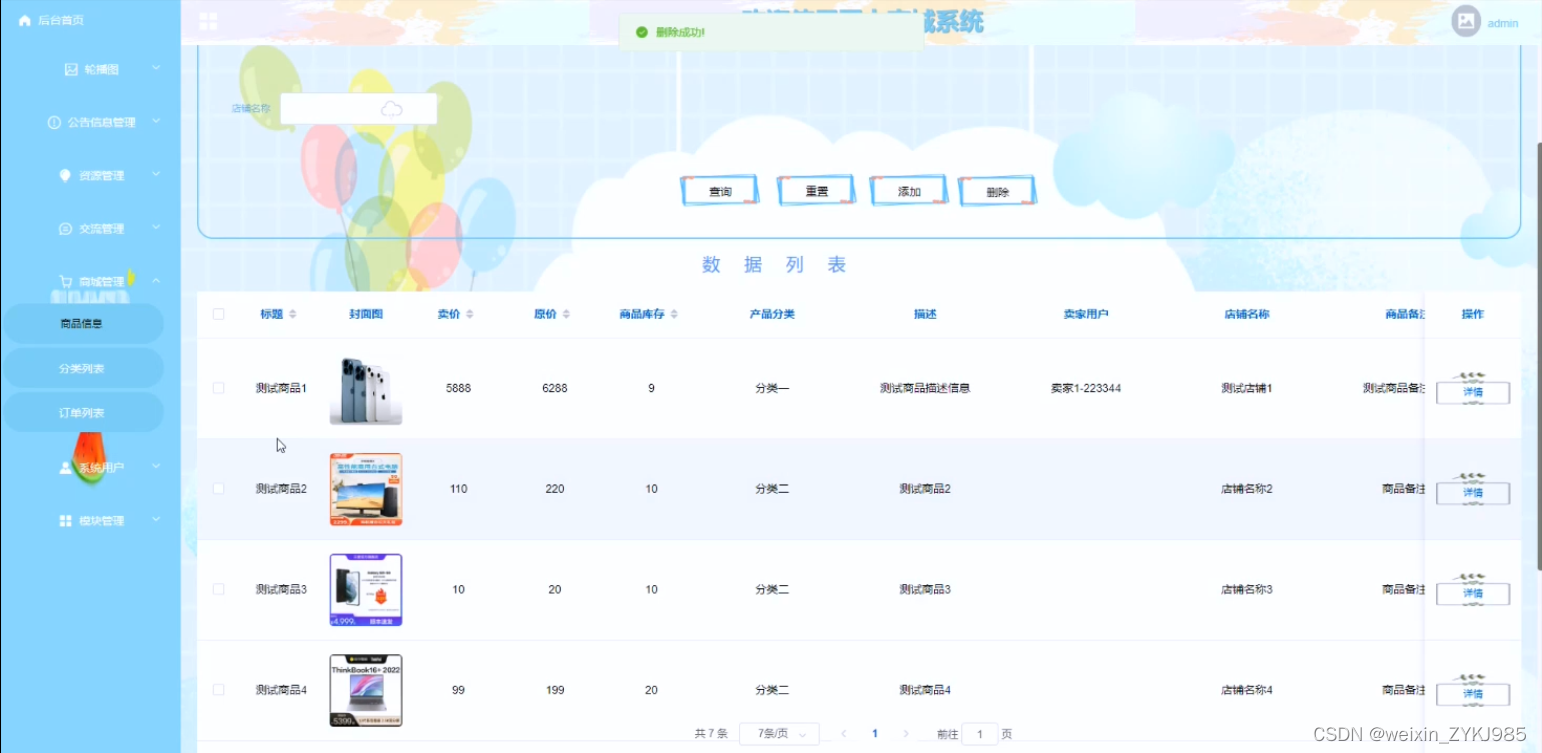1542x753 pixels.
Task: Open the iPhone cover image of 测试商品1
Action: tap(366, 388)
